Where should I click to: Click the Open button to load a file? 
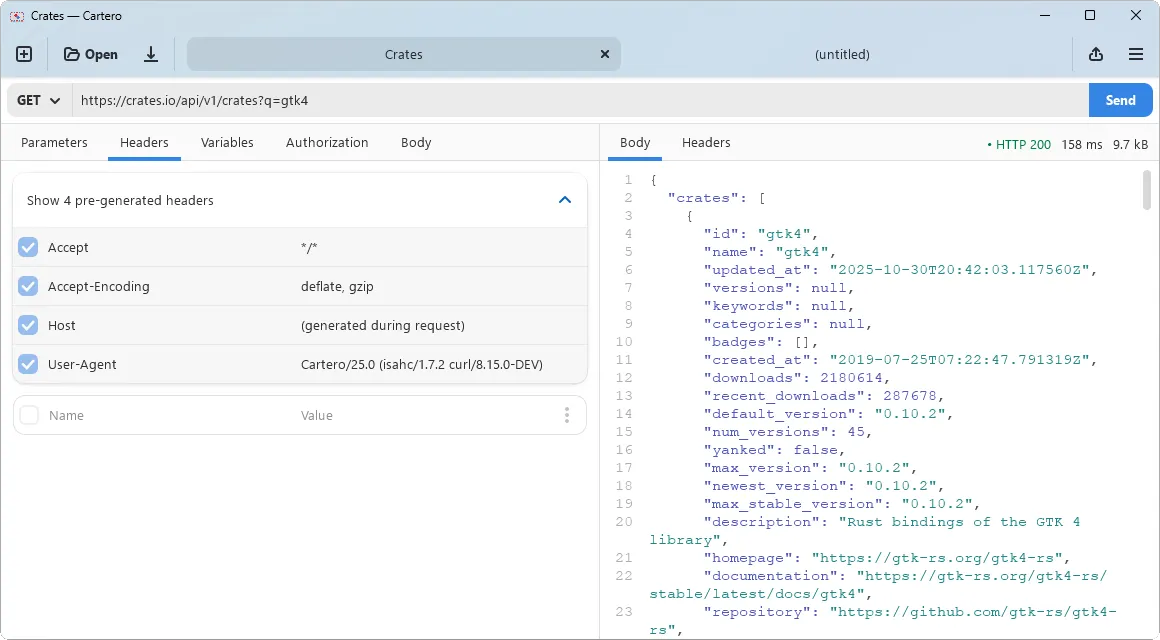coord(89,54)
